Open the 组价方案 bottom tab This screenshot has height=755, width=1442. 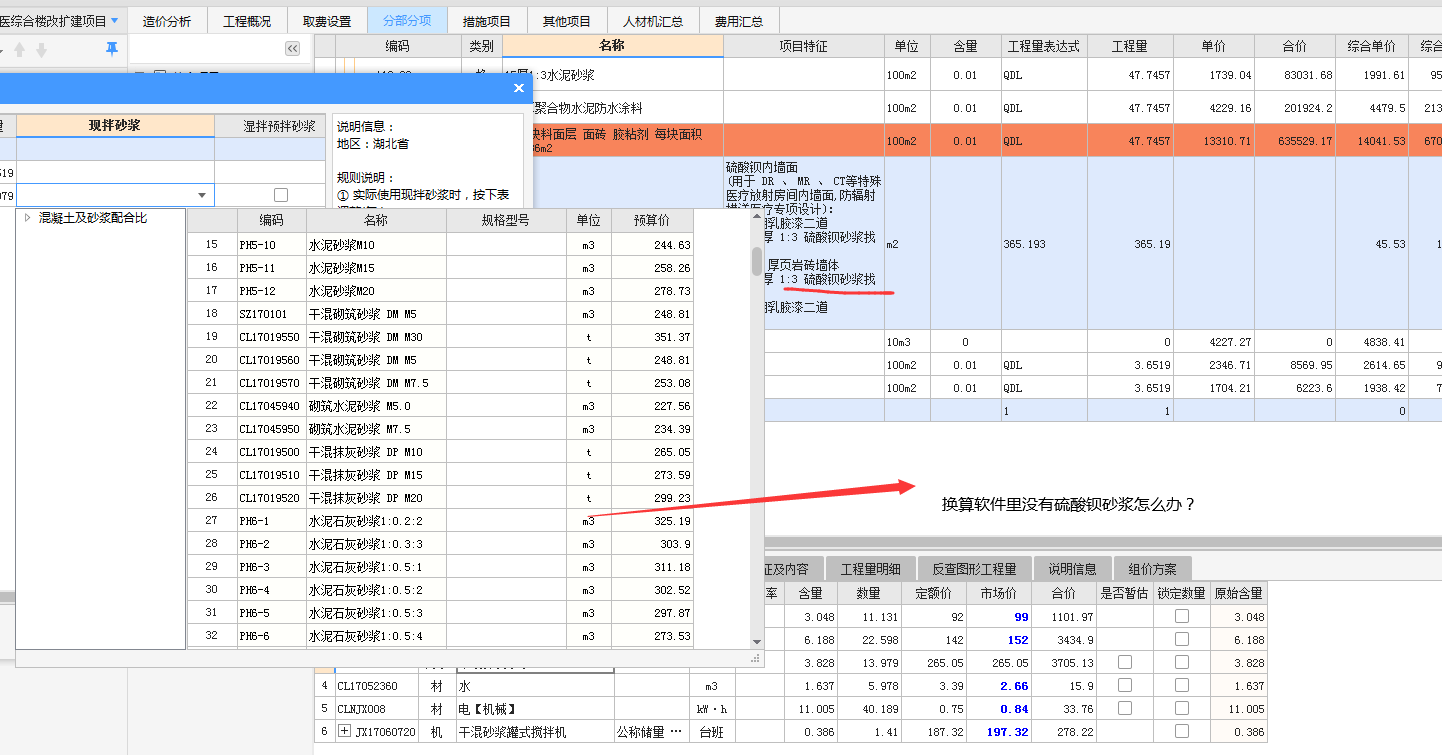pyautogui.click(x=1152, y=569)
